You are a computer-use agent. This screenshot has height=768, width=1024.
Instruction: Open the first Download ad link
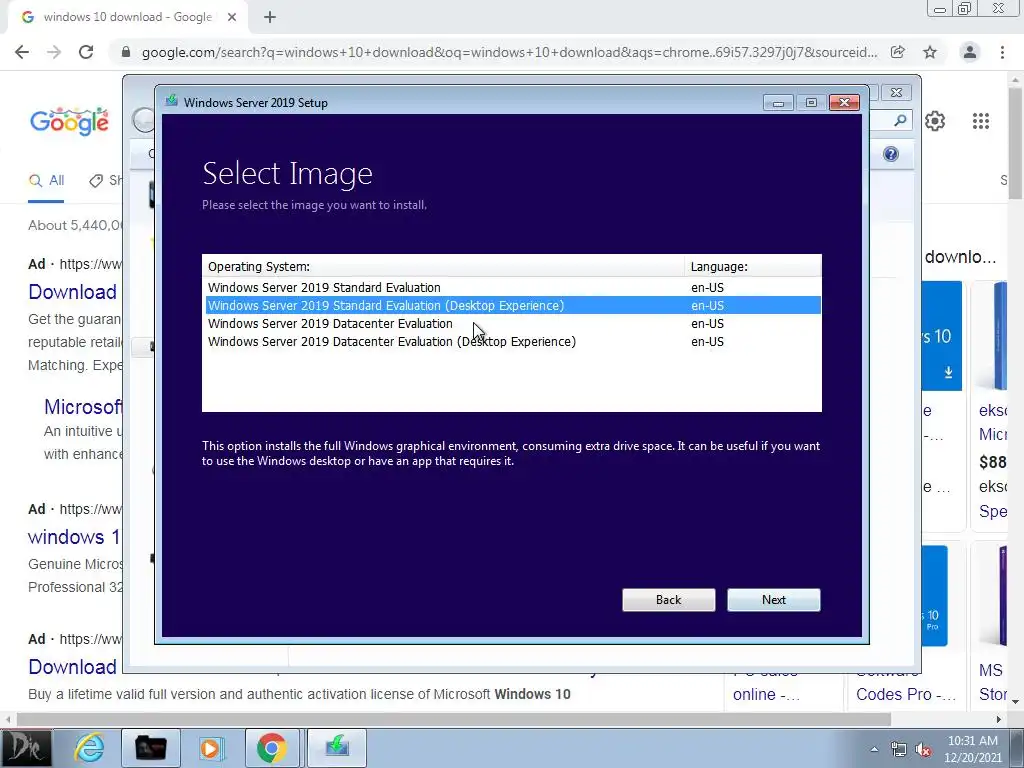coord(72,292)
